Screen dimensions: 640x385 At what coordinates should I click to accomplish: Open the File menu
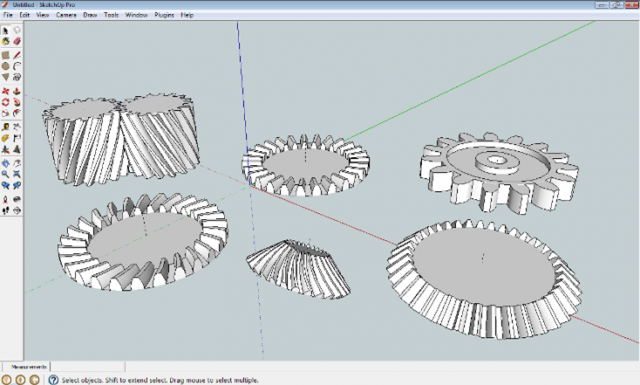point(8,15)
